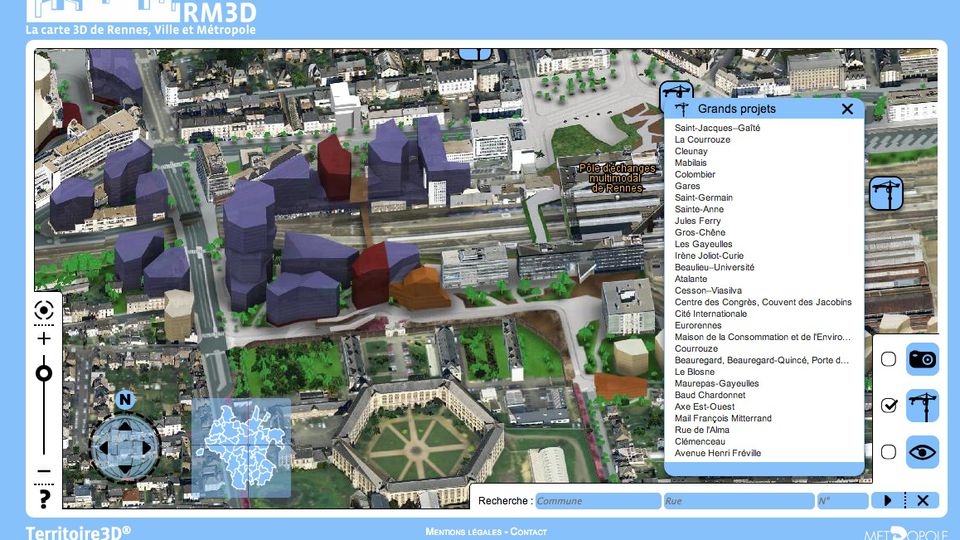Close the Grands projets panel
The width and height of the screenshot is (960, 540).
(847, 109)
